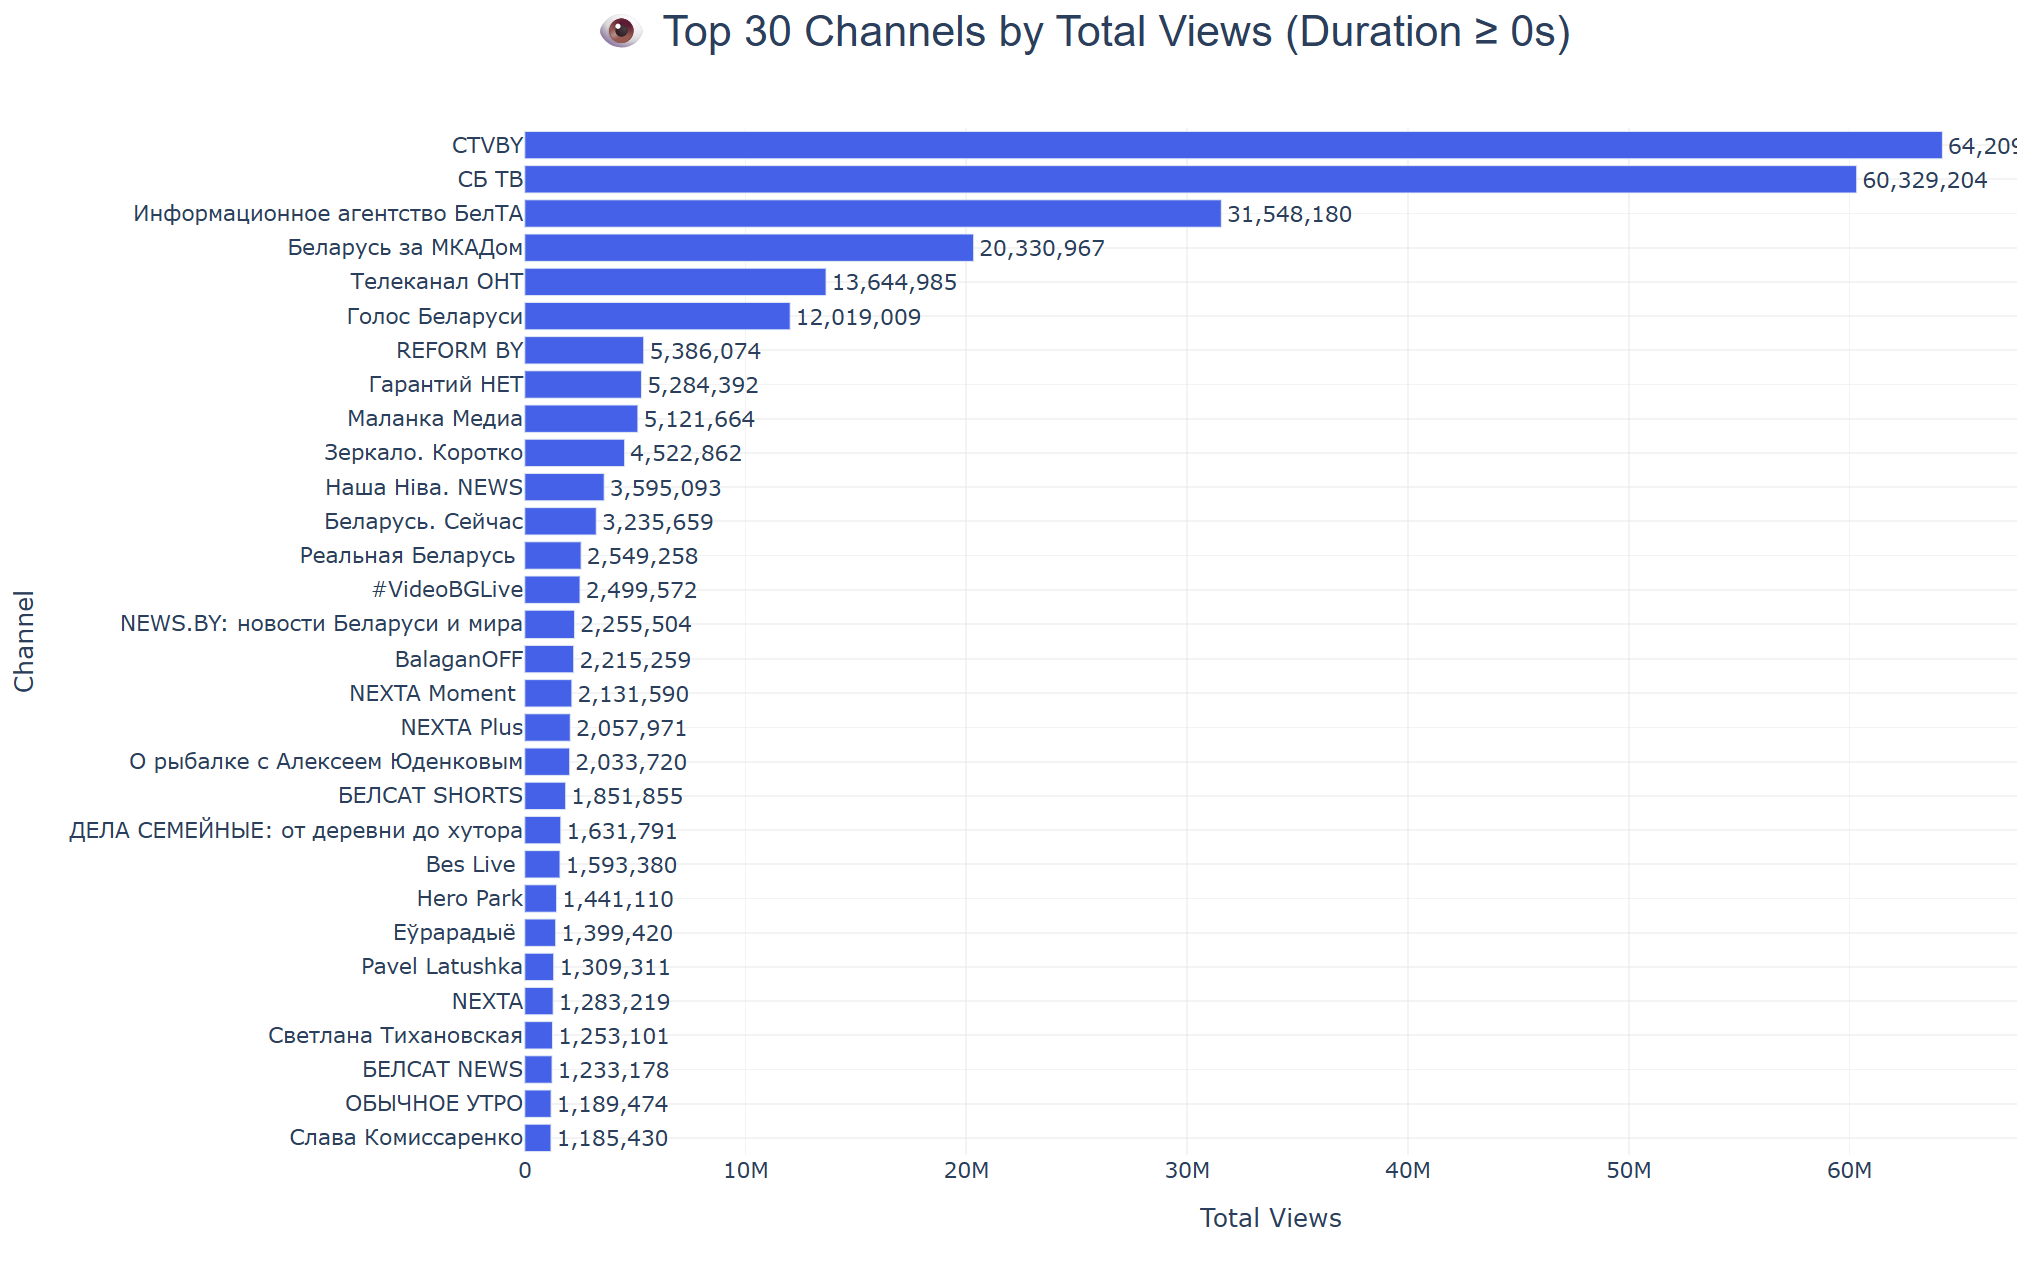Viewport: 2020px width, 1264px height.
Task: Click the chart title text
Action: click(x=1116, y=32)
